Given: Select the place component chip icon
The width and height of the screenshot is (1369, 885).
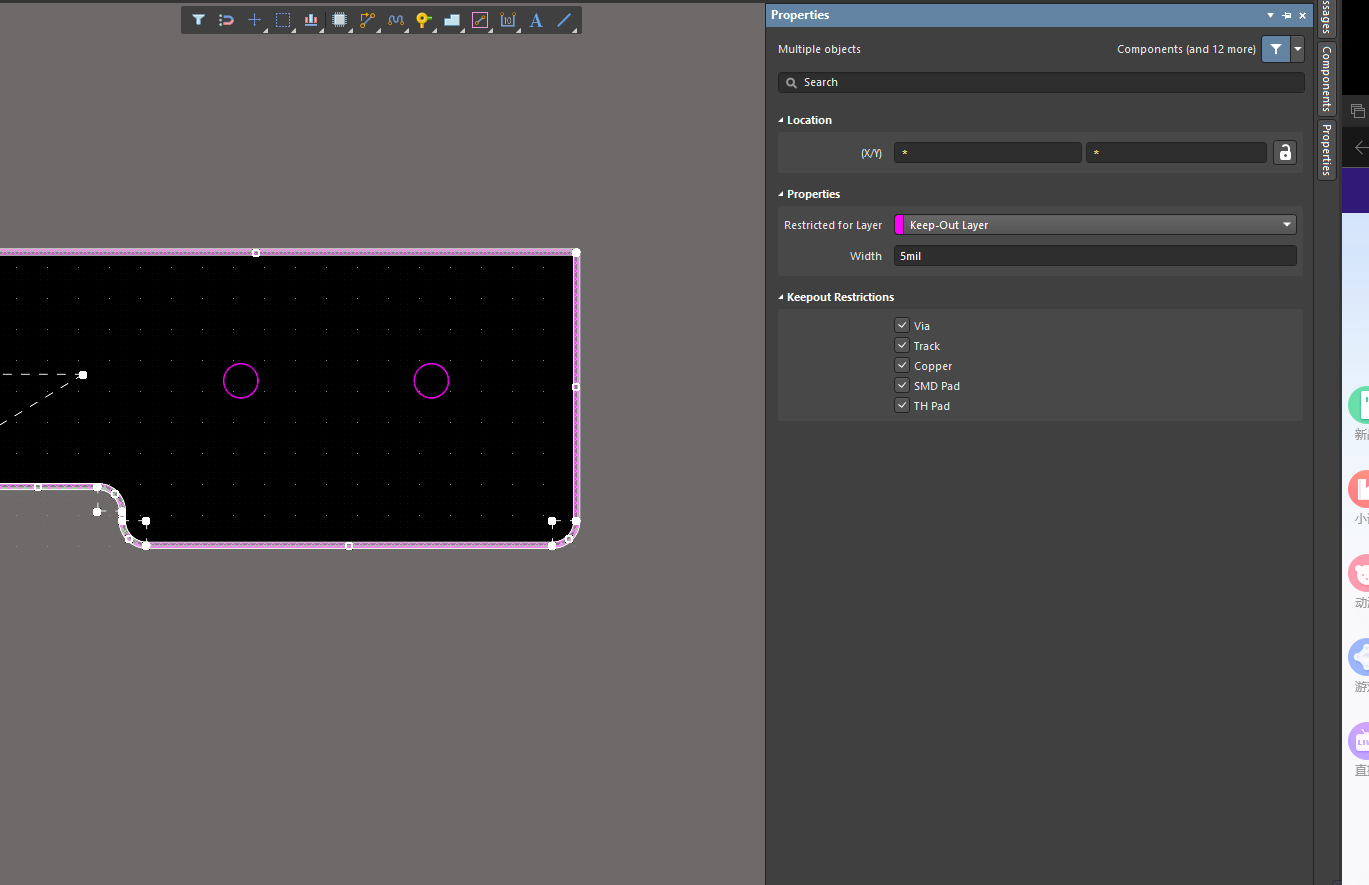Looking at the screenshot, I should click(x=339, y=20).
